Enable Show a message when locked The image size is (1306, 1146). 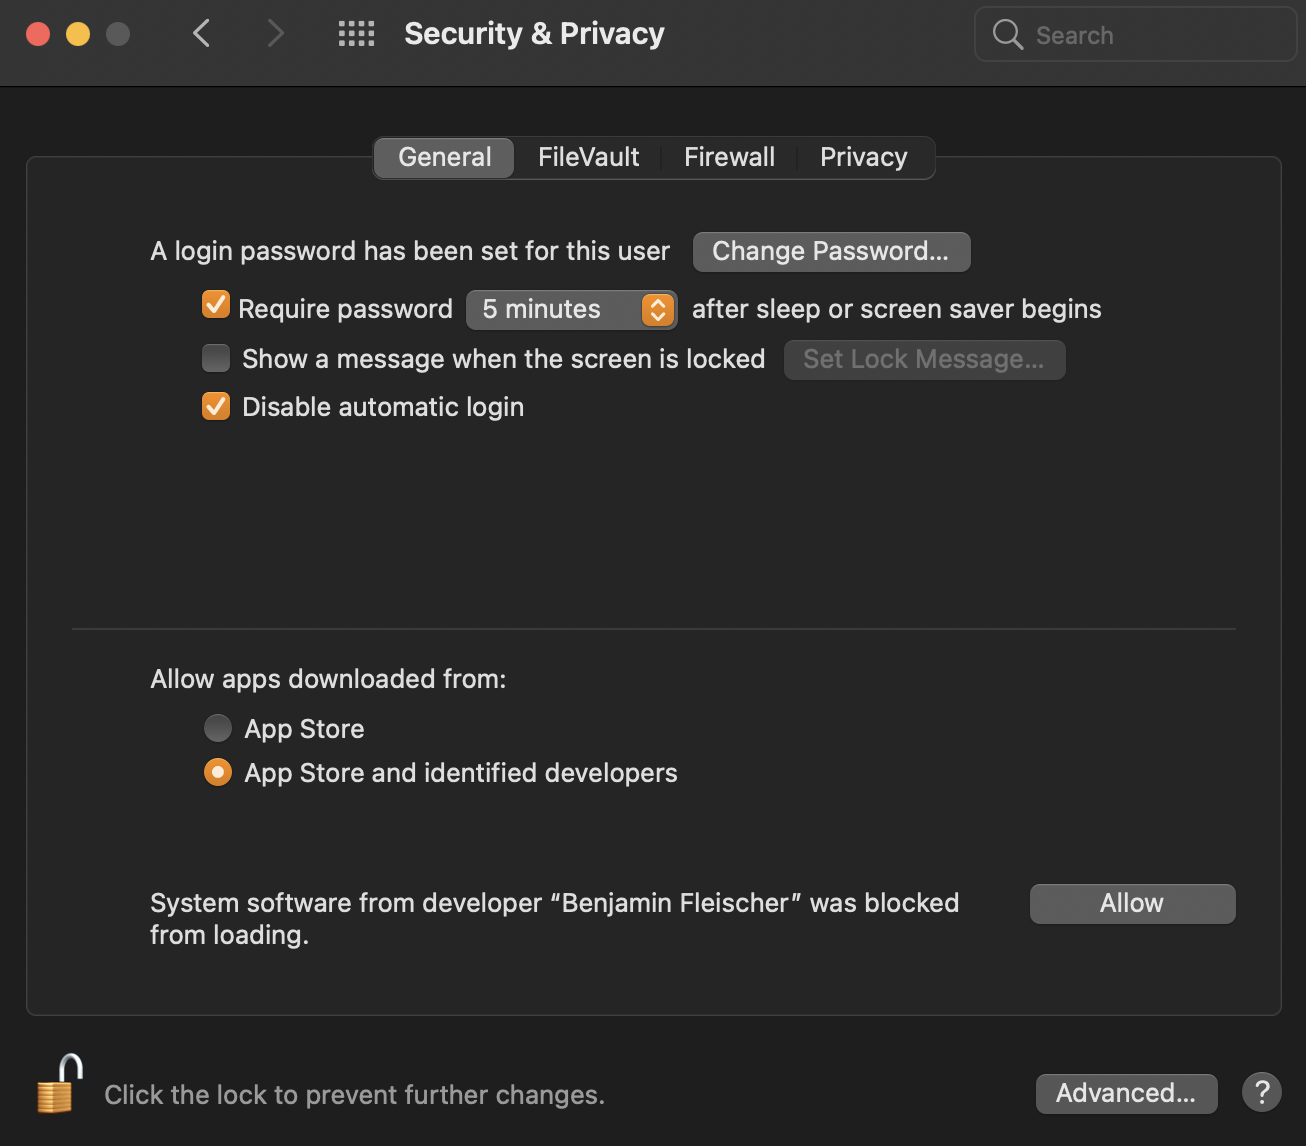216,358
